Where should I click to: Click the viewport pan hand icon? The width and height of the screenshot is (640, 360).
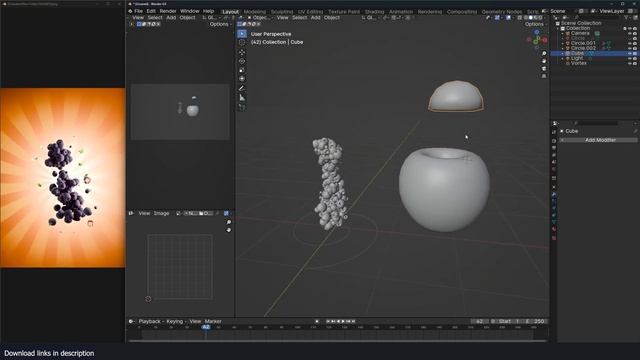[544, 61]
